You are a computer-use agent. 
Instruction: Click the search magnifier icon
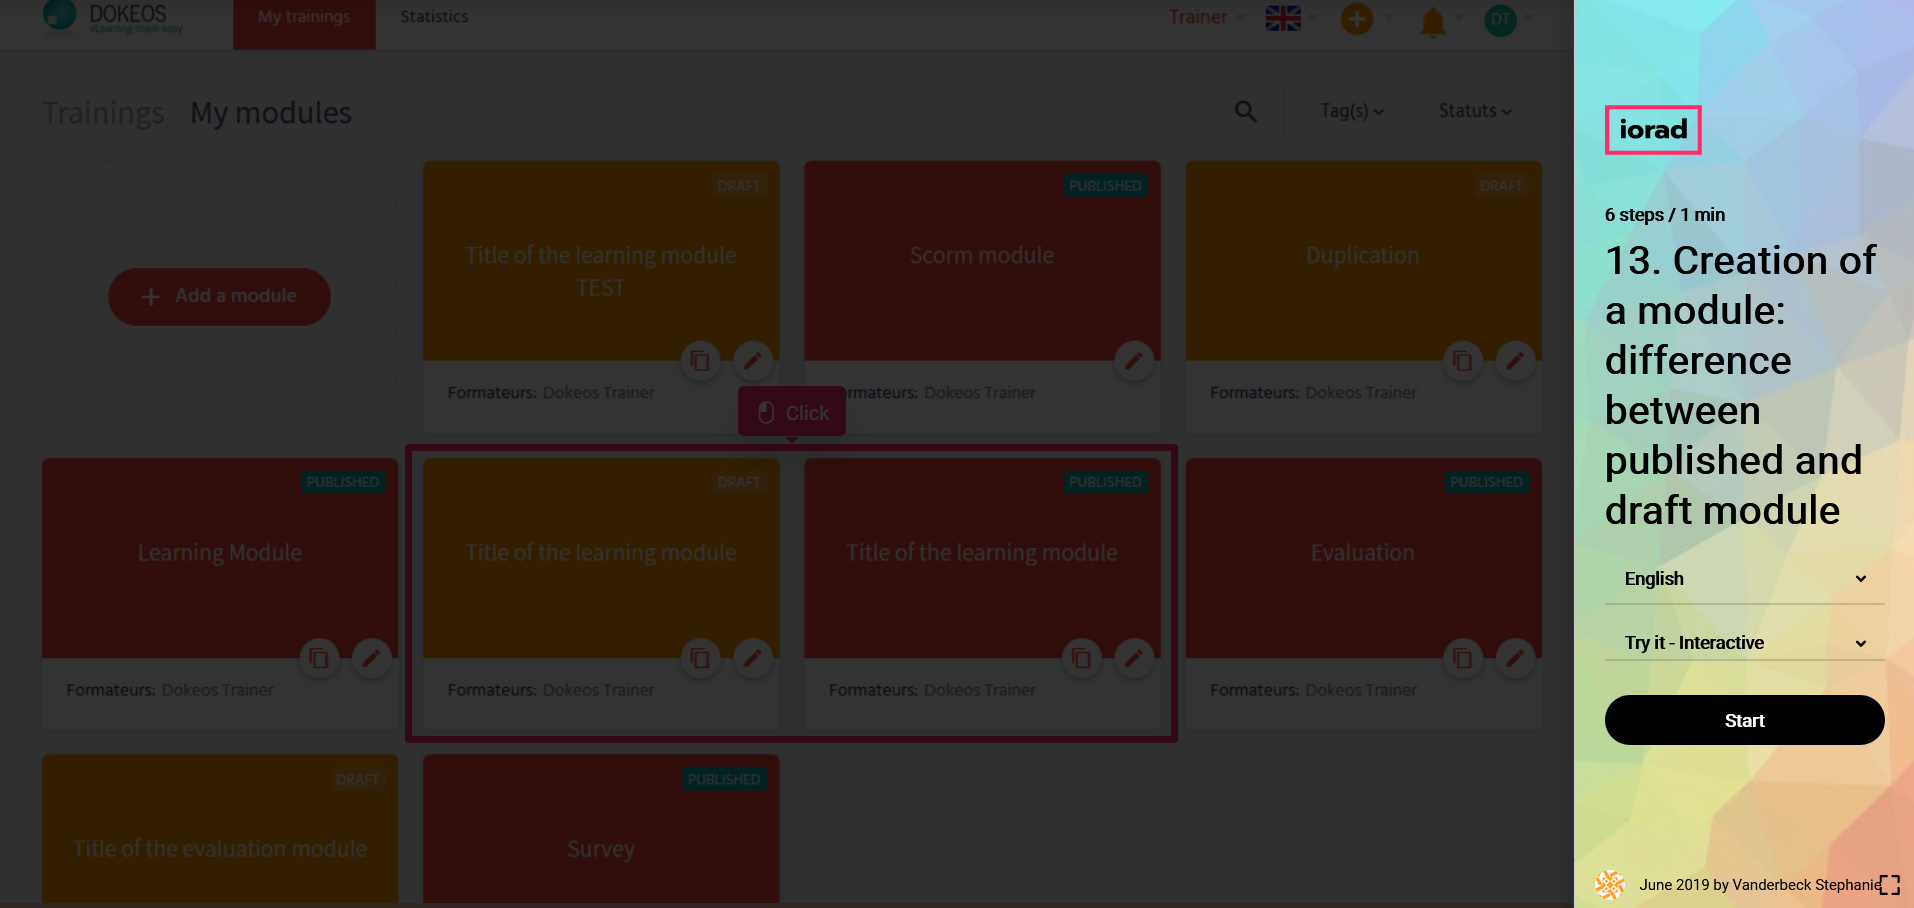(x=1245, y=111)
